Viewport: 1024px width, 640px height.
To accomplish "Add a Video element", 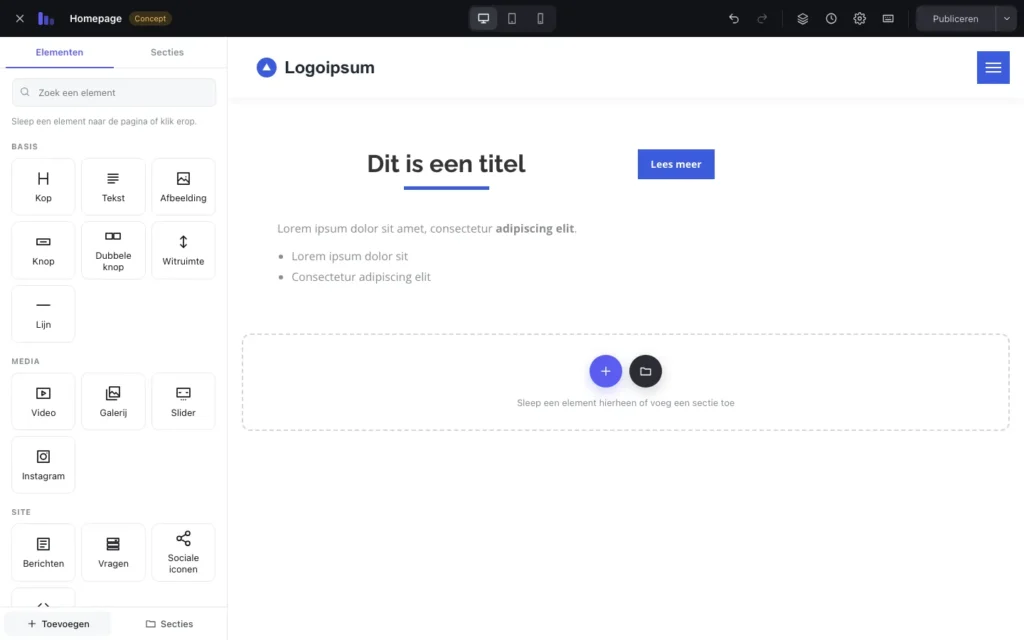I will pyautogui.click(x=43, y=402).
